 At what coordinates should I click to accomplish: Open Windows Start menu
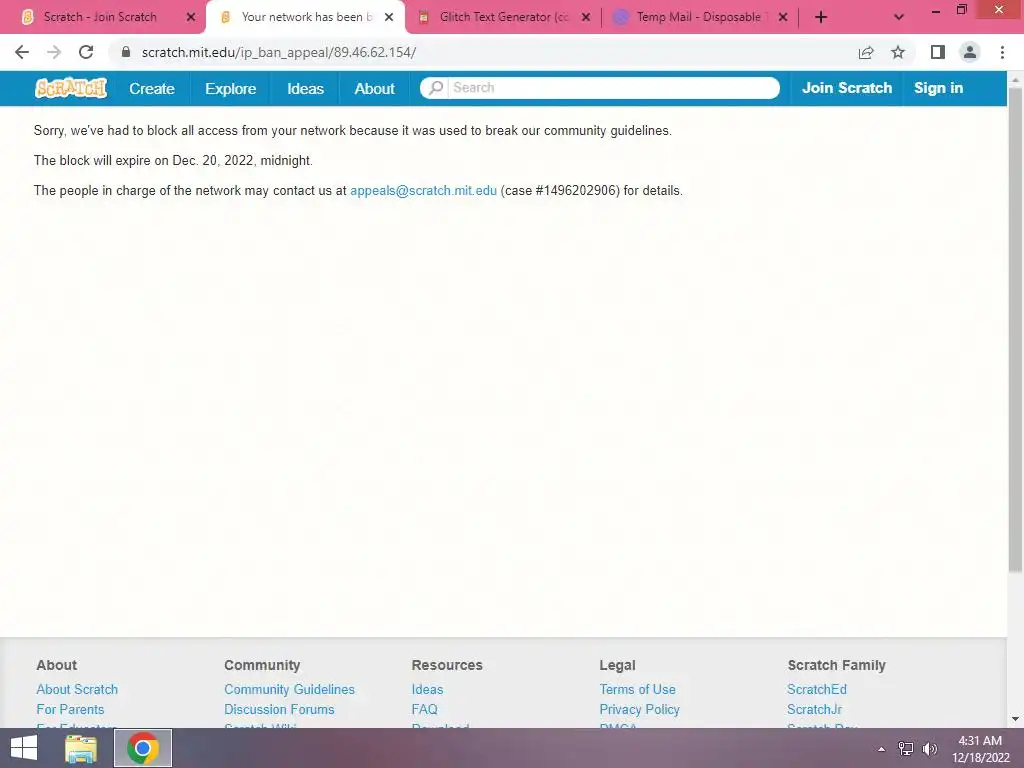[x=24, y=748]
